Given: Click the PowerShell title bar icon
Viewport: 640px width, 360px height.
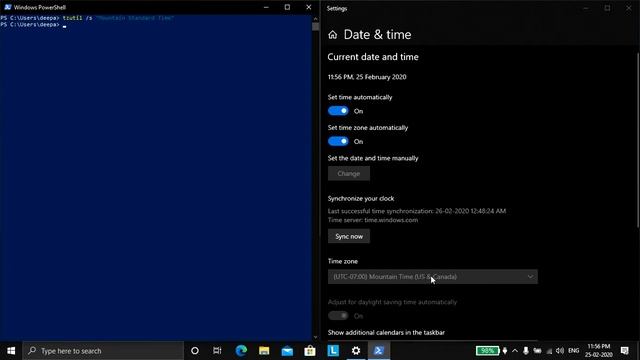Looking at the screenshot, I should (8, 7).
